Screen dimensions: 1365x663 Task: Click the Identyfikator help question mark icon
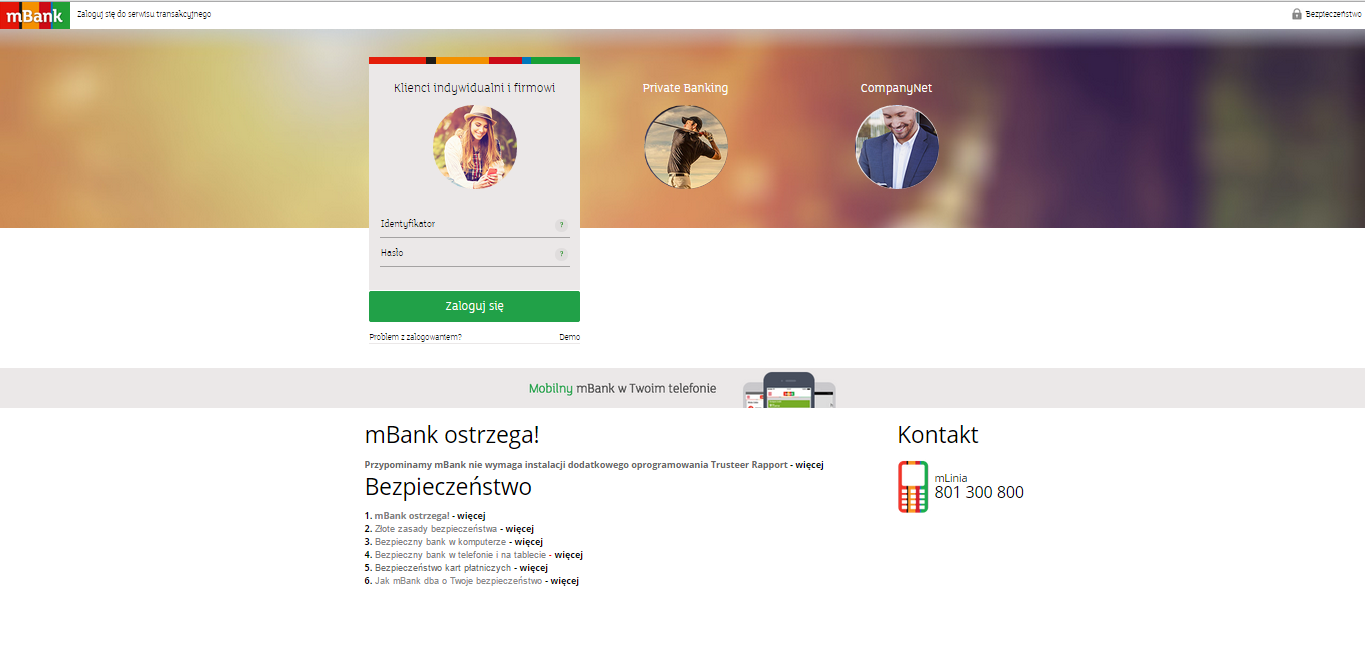561,225
